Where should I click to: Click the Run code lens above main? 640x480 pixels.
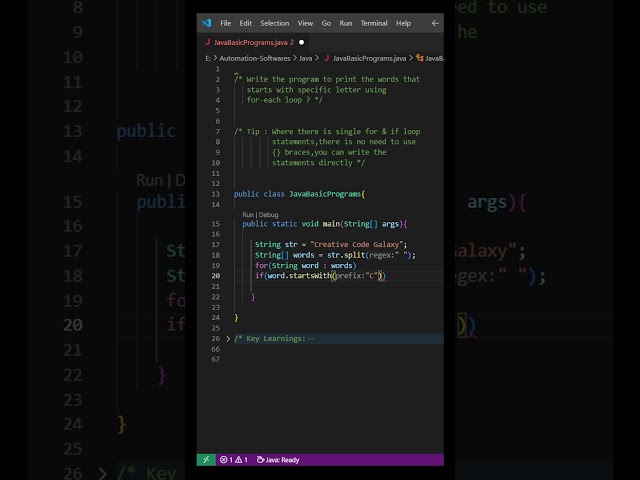(x=248, y=215)
